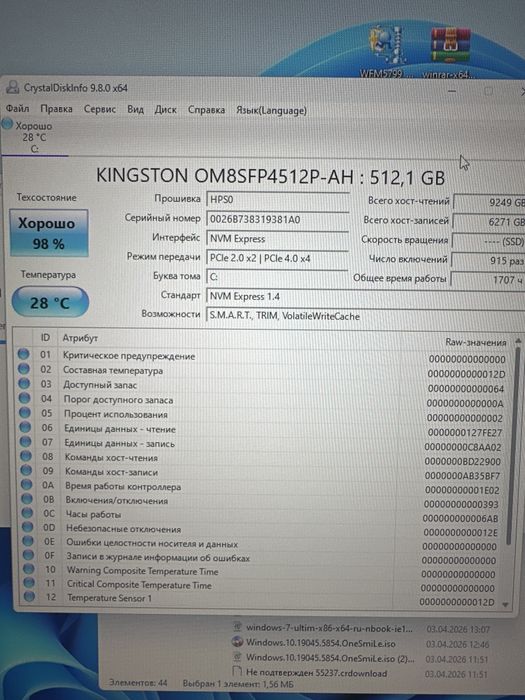This screenshot has height=700, width=525.
Task: Select attribute text Небезопасные отключения
Action: click(x=124, y=529)
